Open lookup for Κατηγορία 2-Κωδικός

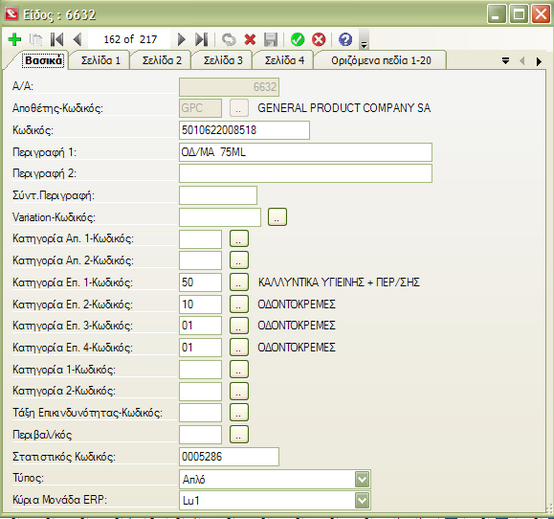[x=239, y=391]
